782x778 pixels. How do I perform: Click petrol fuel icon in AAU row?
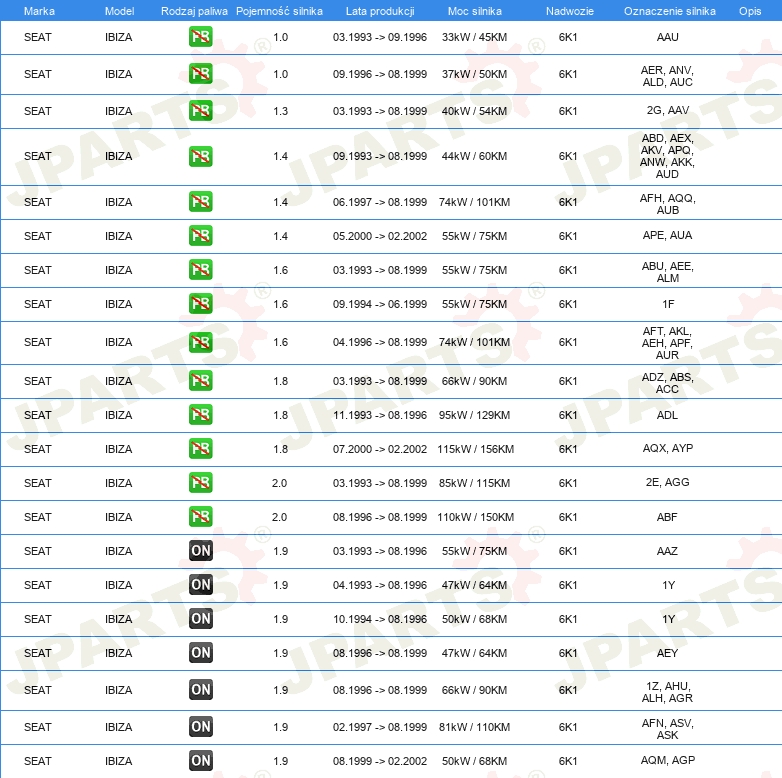tap(200, 37)
